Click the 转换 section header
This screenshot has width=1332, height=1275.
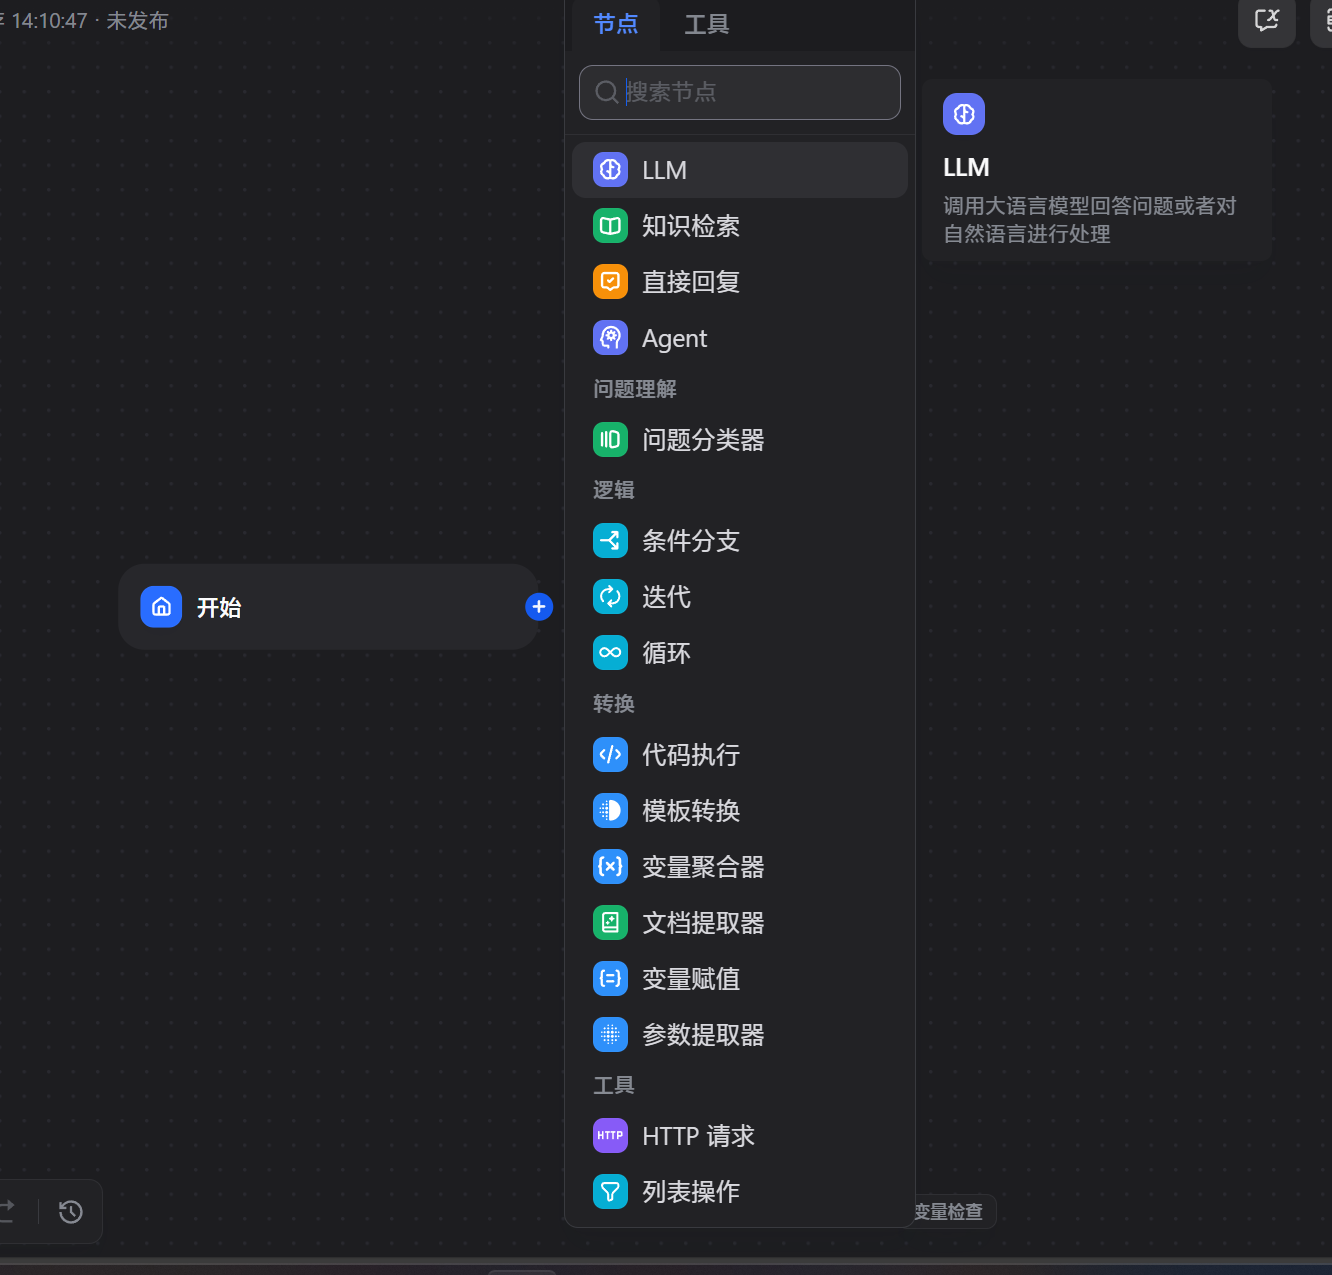pyautogui.click(x=614, y=704)
